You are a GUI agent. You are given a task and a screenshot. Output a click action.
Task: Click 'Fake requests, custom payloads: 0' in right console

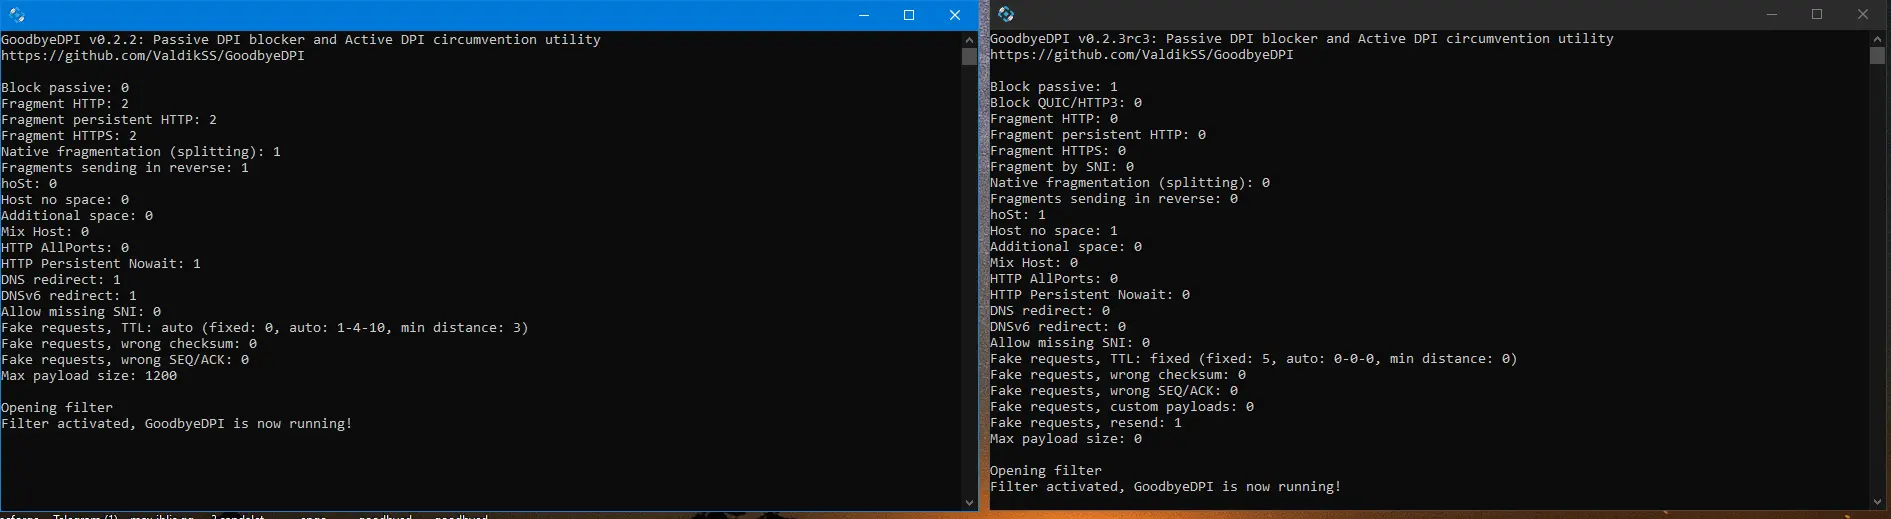(x=1122, y=407)
